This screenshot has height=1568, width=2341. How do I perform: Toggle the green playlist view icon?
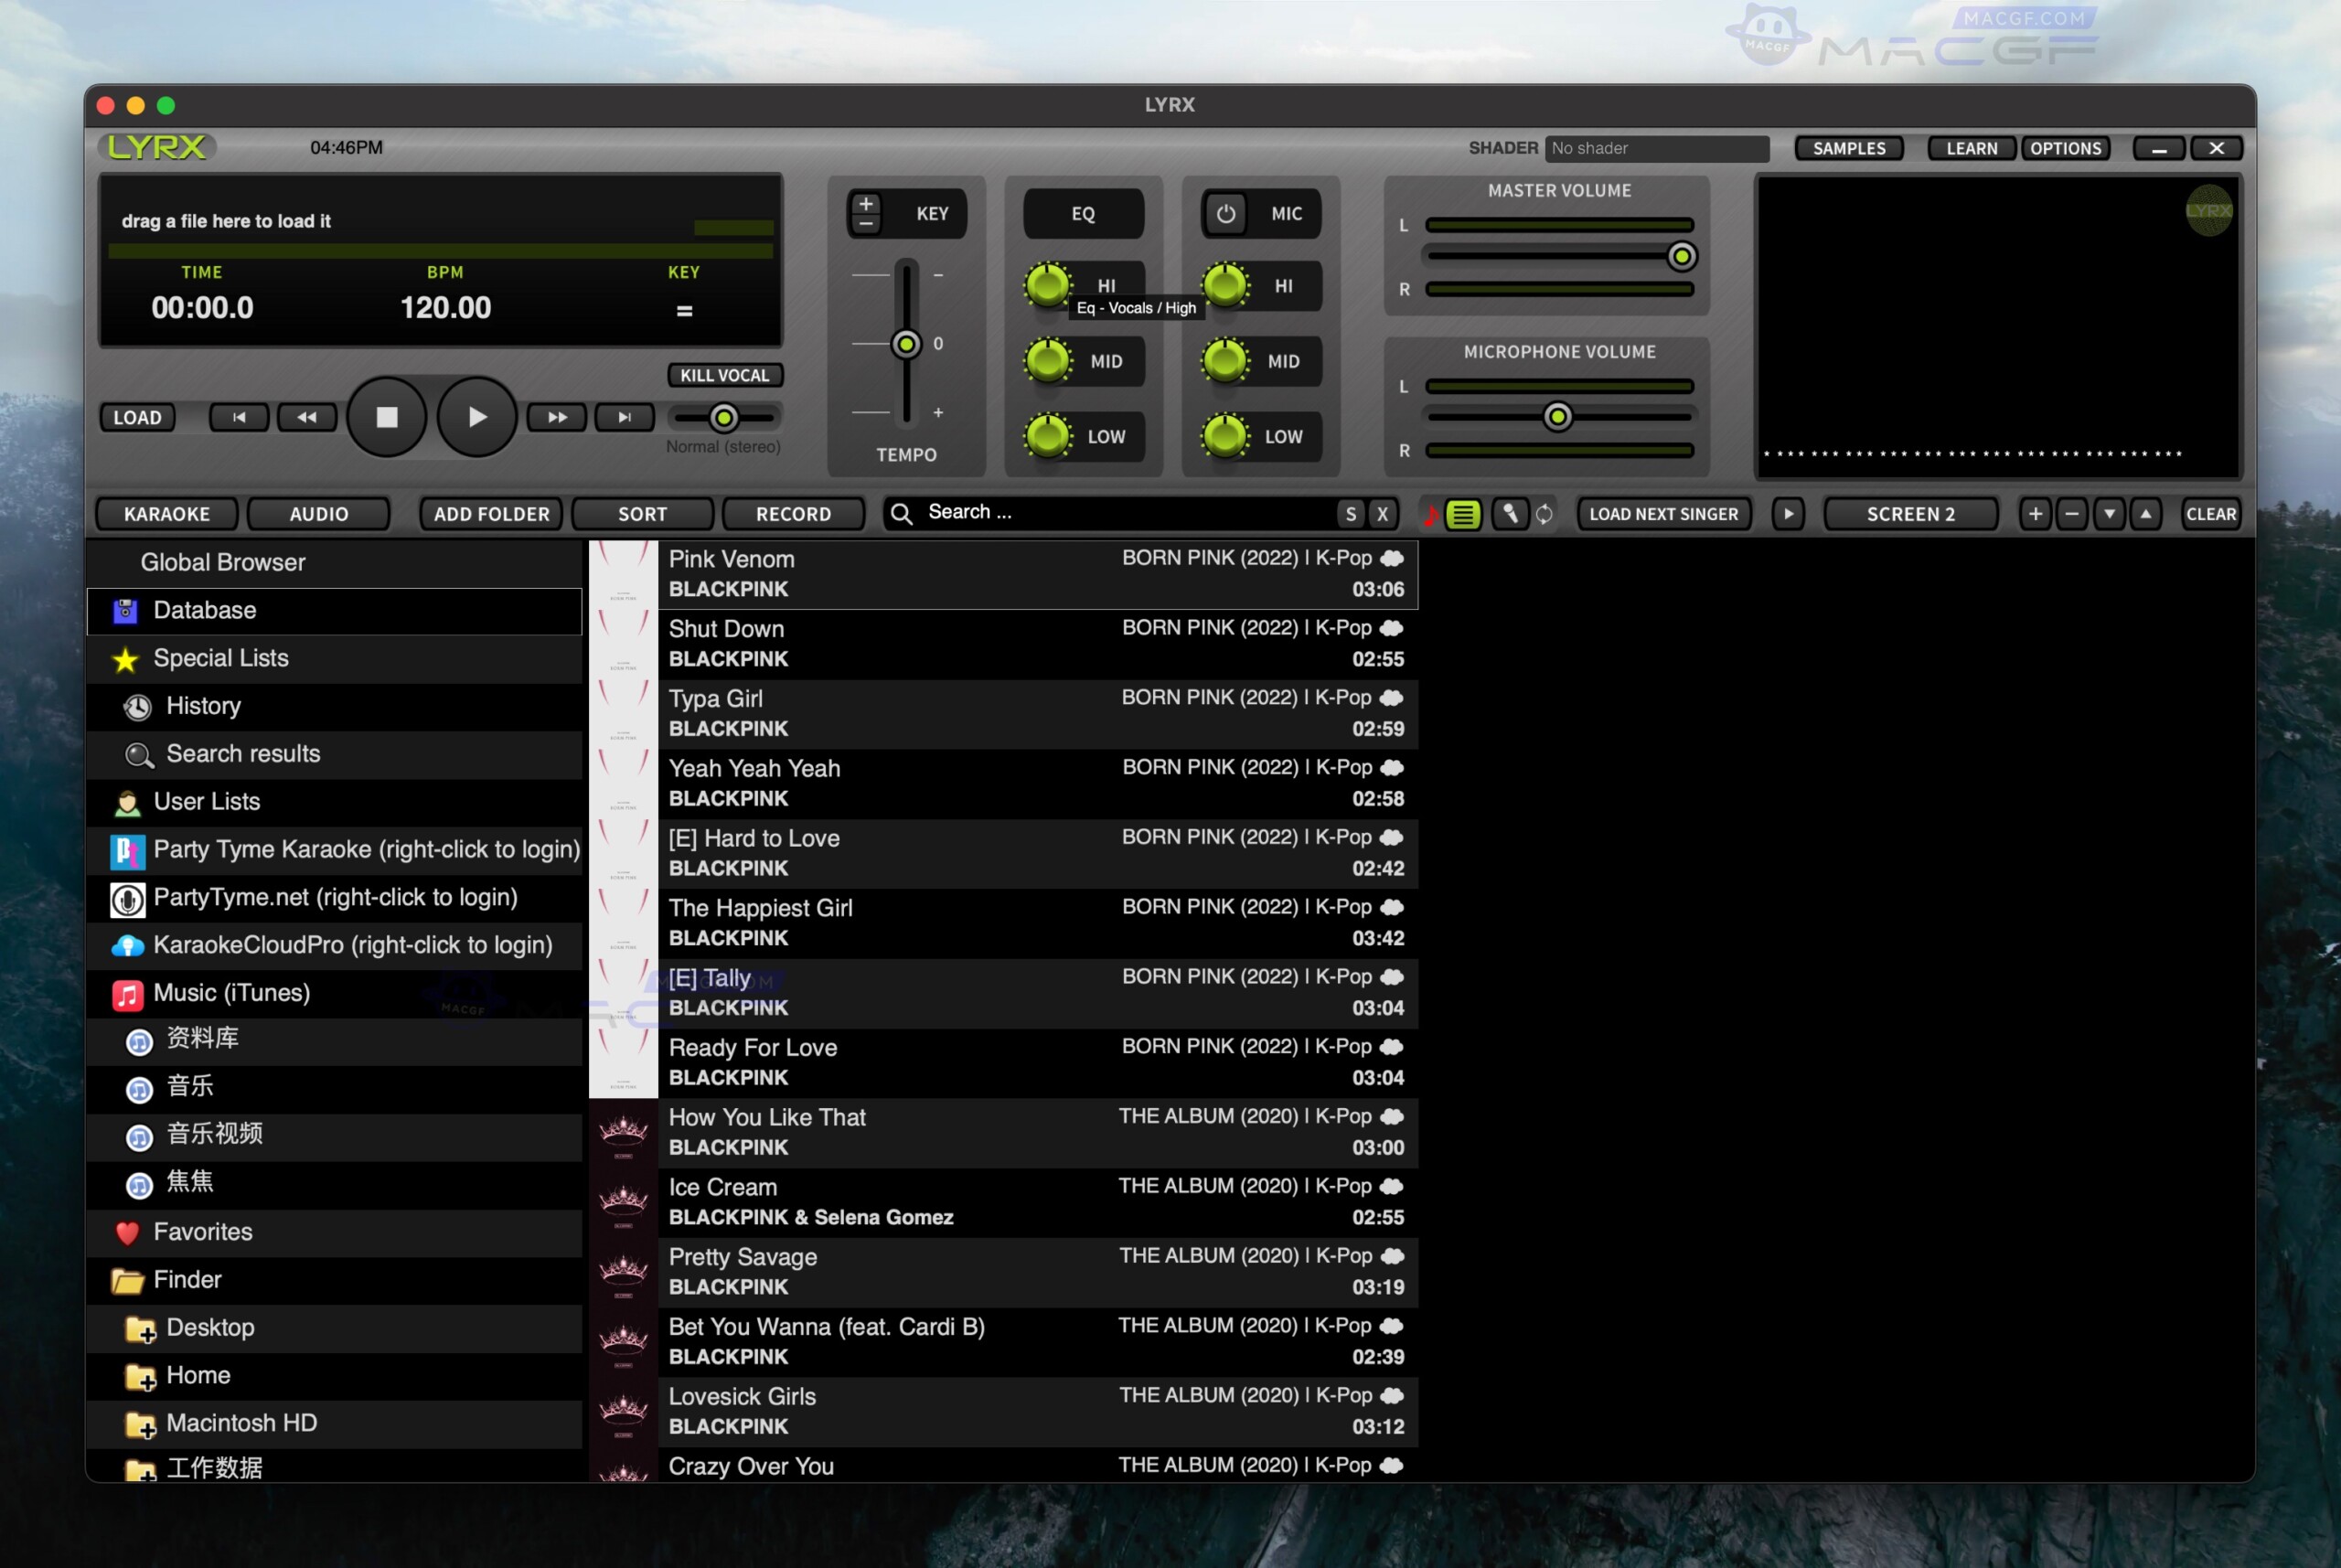coord(1463,514)
